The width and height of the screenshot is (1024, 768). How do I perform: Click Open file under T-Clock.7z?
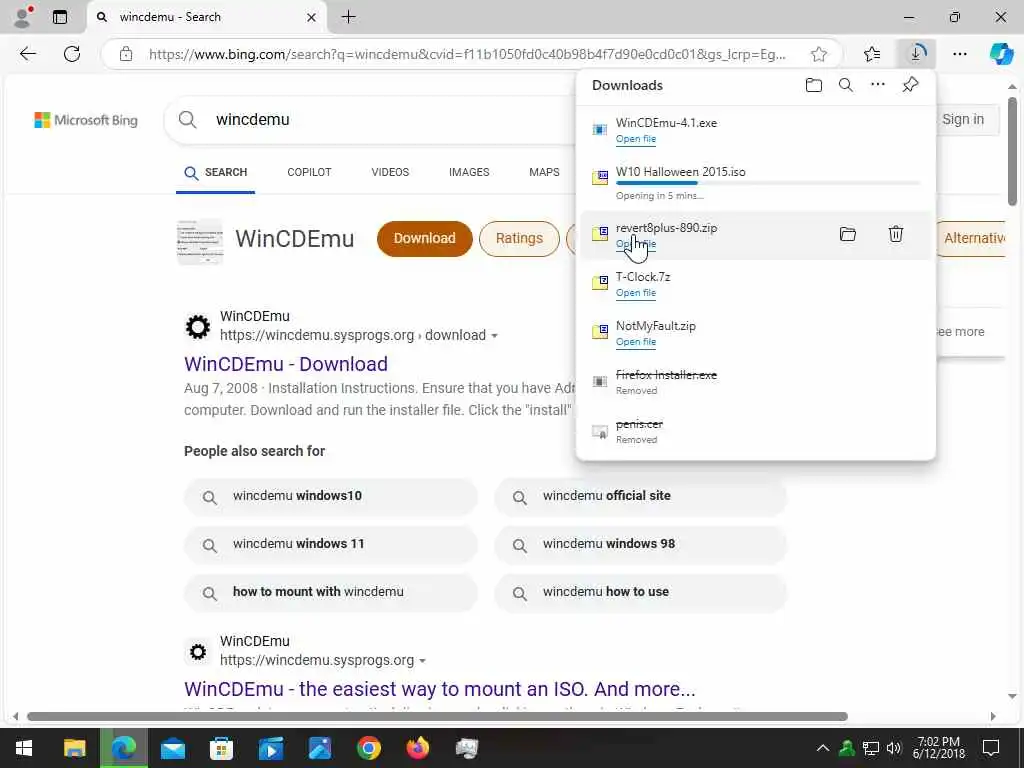(635, 293)
